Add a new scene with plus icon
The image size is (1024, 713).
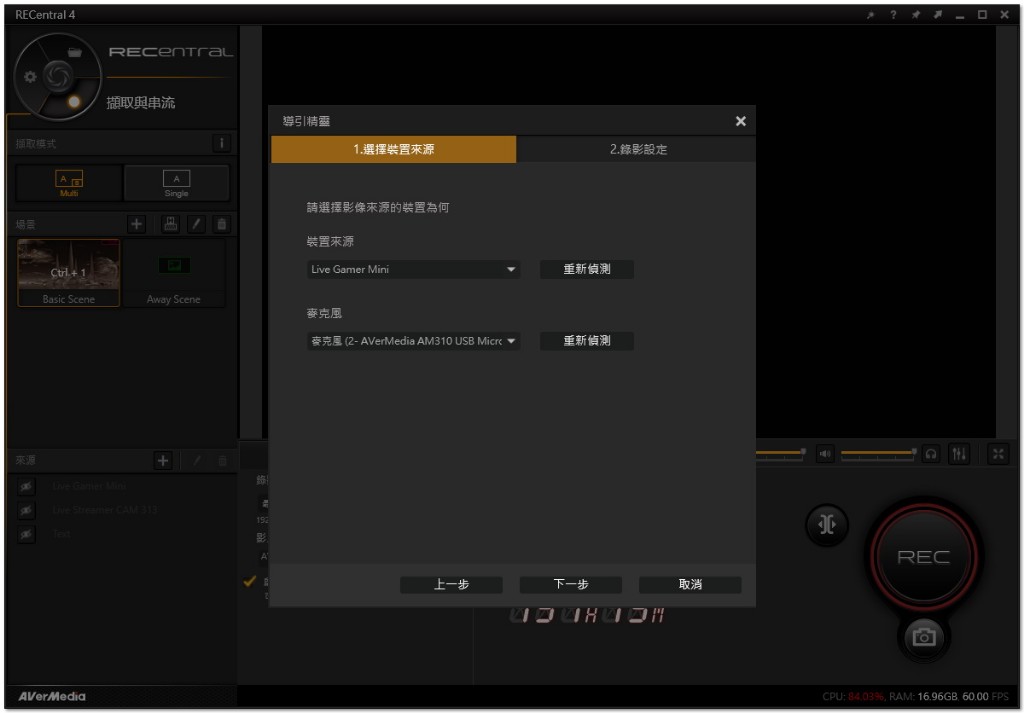tap(136, 224)
